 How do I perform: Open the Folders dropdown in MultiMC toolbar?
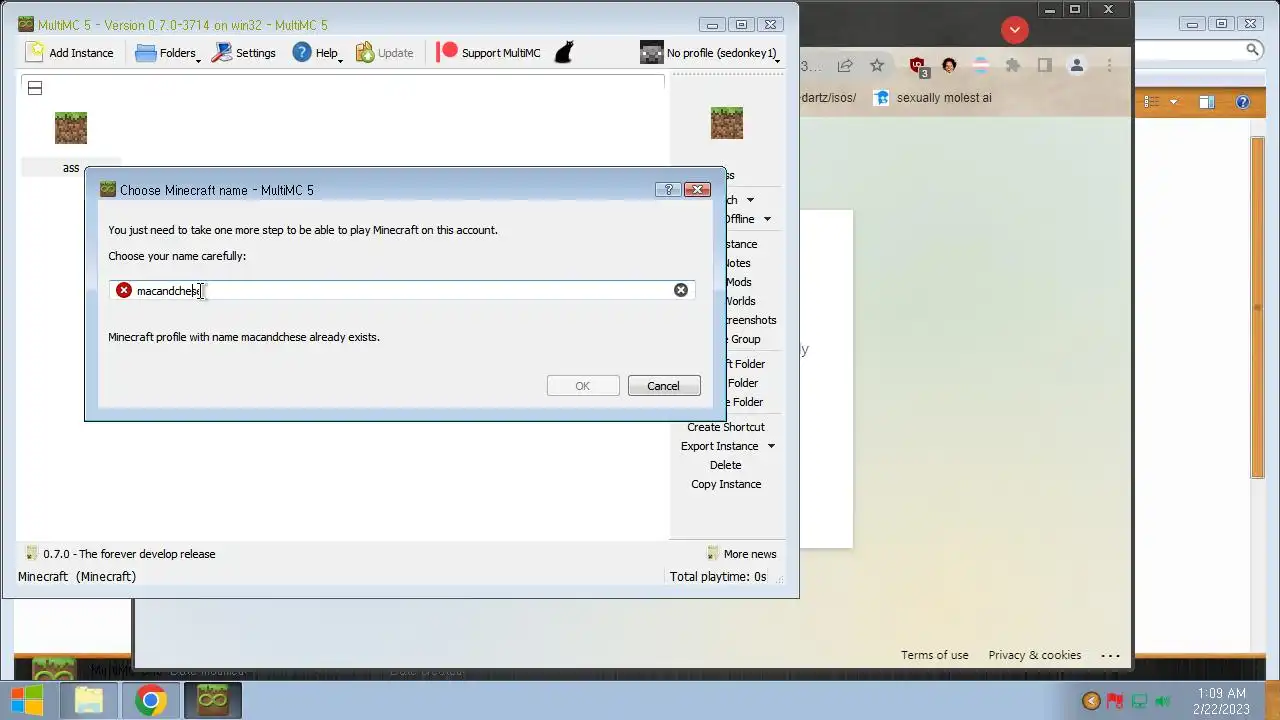(167, 53)
